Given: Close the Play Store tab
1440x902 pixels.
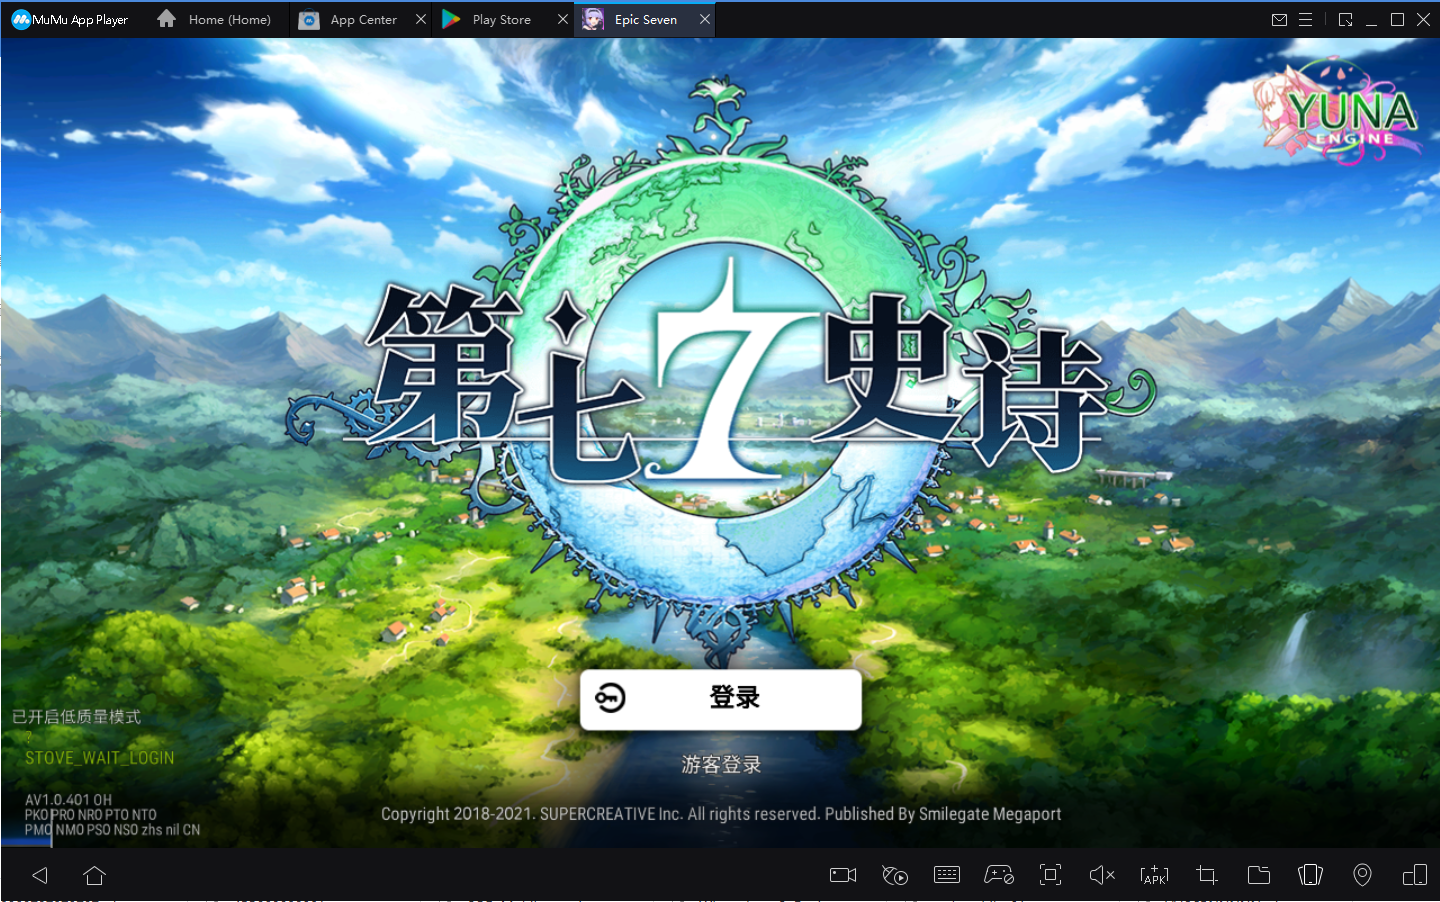Looking at the screenshot, I should coord(563,19).
